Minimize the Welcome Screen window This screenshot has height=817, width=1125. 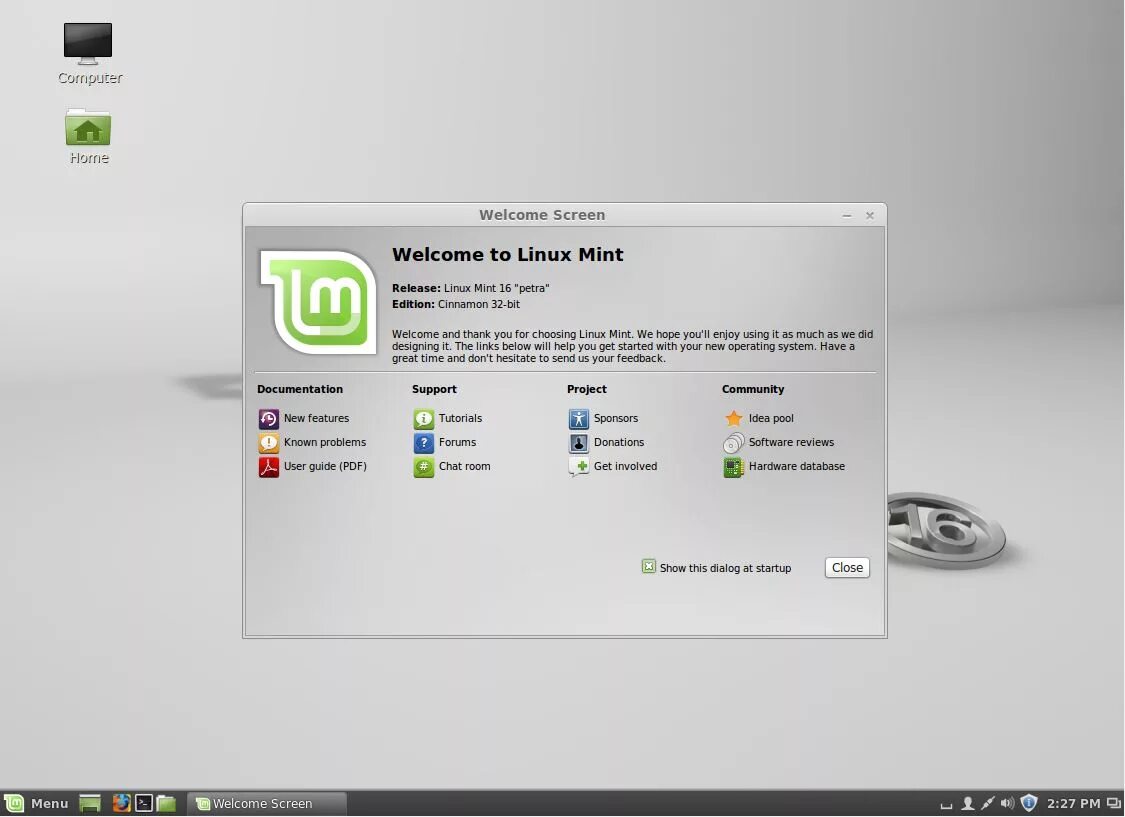tap(847, 215)
